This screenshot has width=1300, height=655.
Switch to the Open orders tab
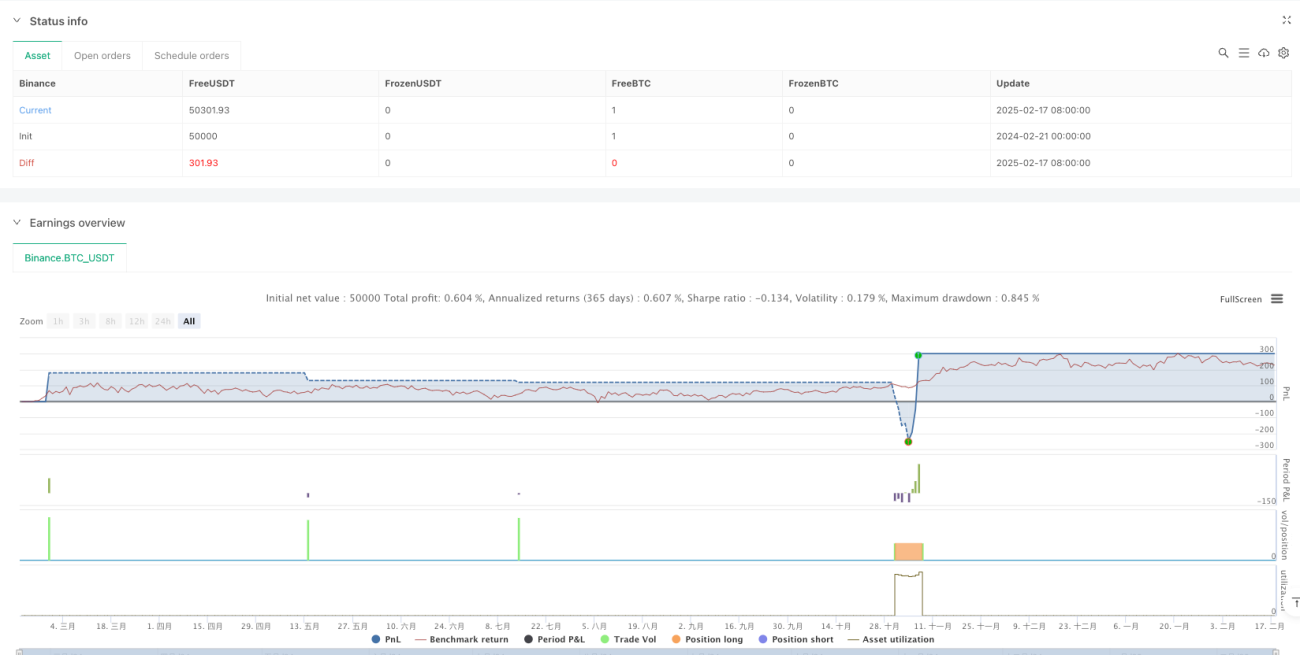[102, 56]
